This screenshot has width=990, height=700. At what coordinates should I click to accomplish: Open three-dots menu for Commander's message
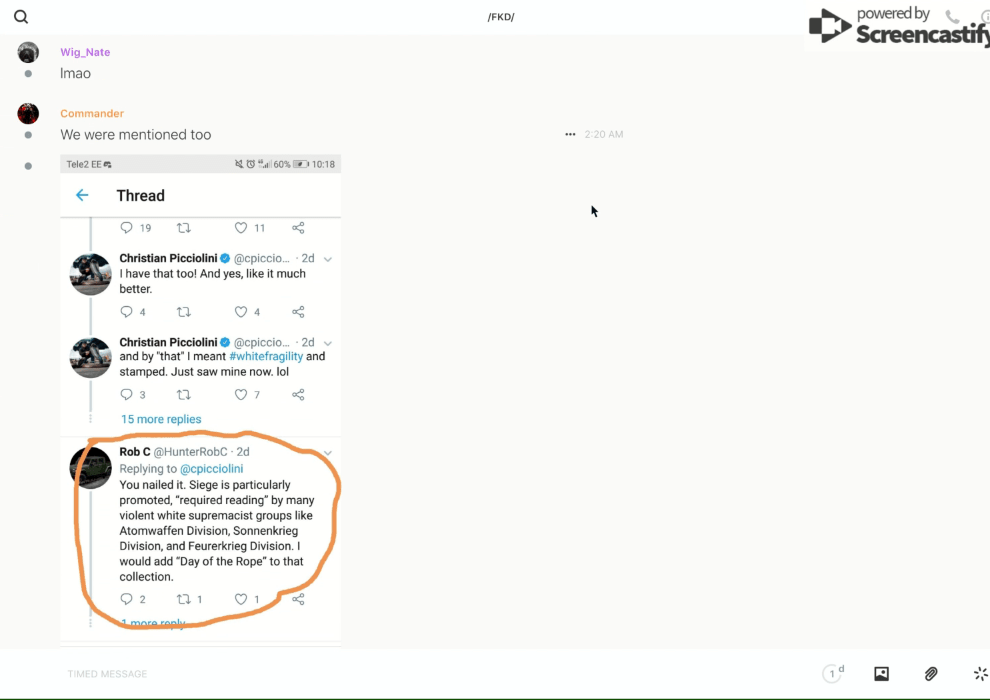[570, 134]
